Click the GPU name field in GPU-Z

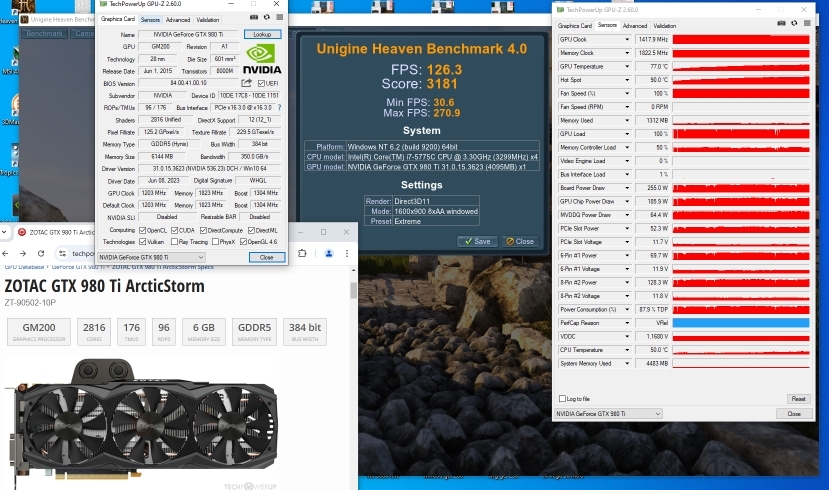tap(188, 34)
